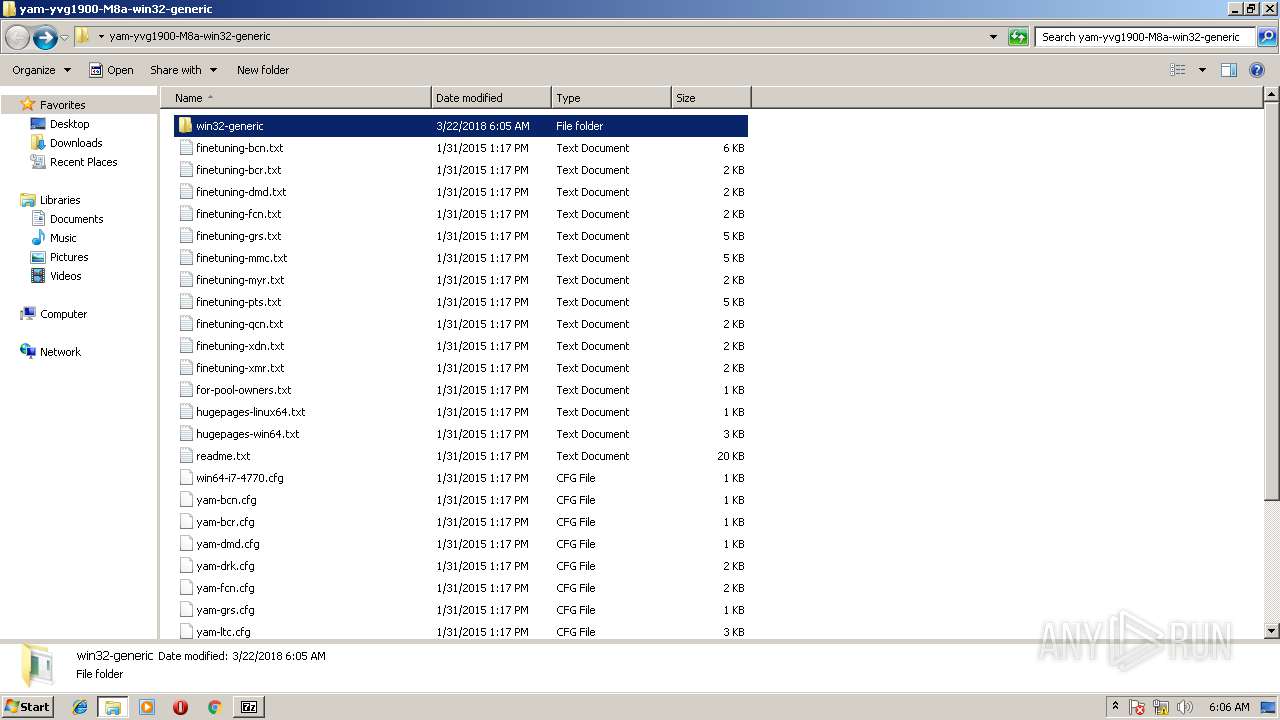Show hidden tray icons arrow
This screenshot has width=1280, height=720.
1115,706
